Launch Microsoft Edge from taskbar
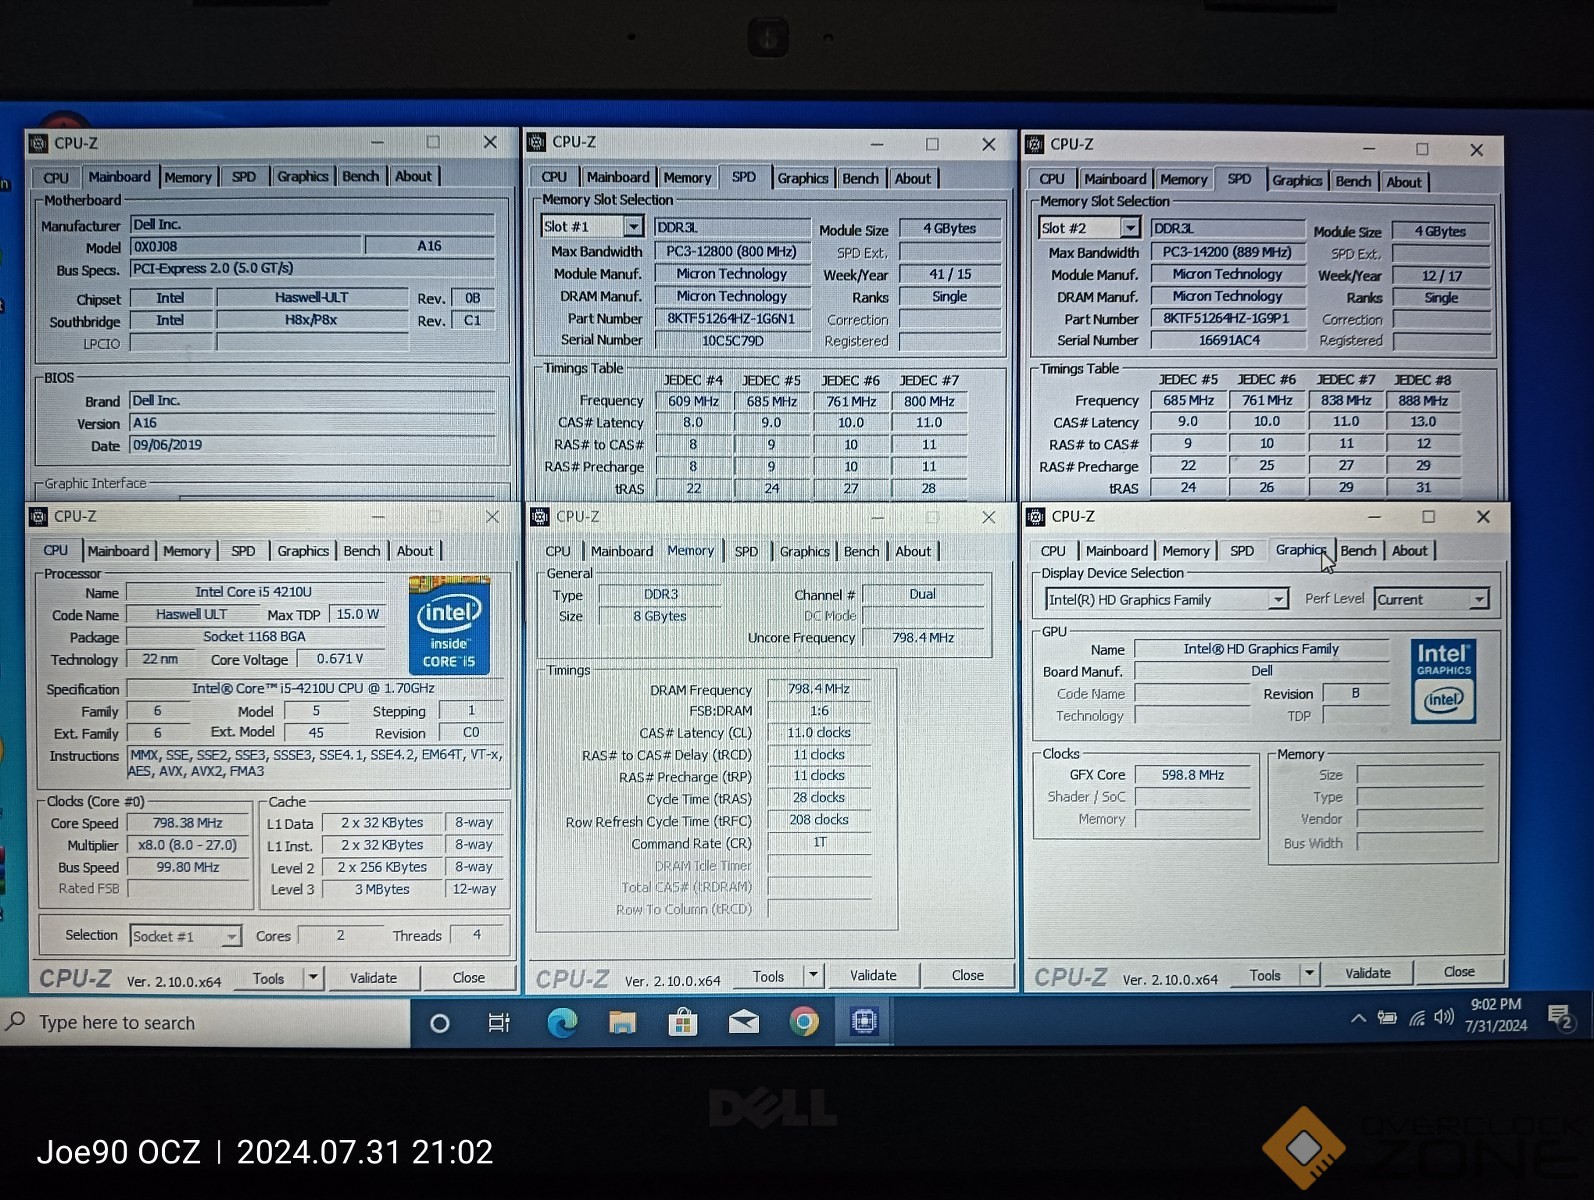Image resolution: width=1594 pixels, height=1200 pixels. coord(562,1022)
